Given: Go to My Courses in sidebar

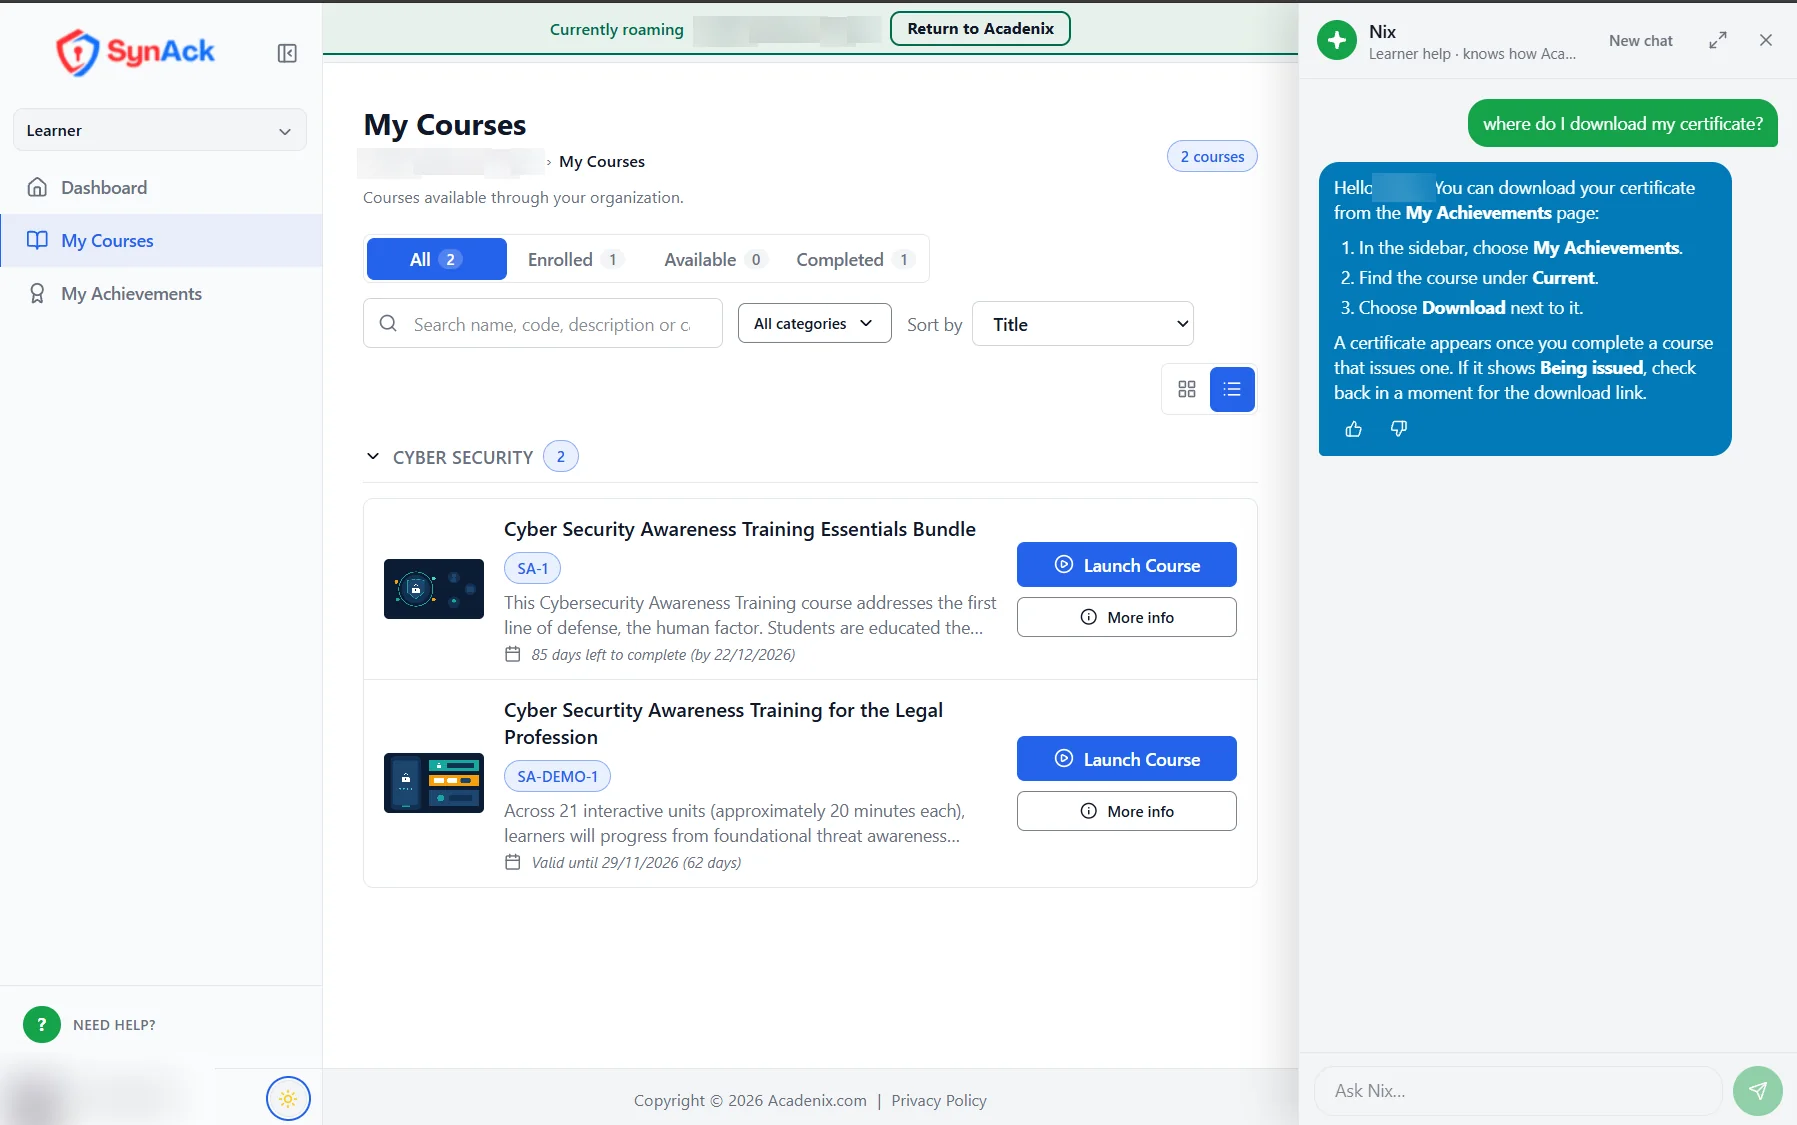Looking at the screenshot, I should tap(161, 241).
